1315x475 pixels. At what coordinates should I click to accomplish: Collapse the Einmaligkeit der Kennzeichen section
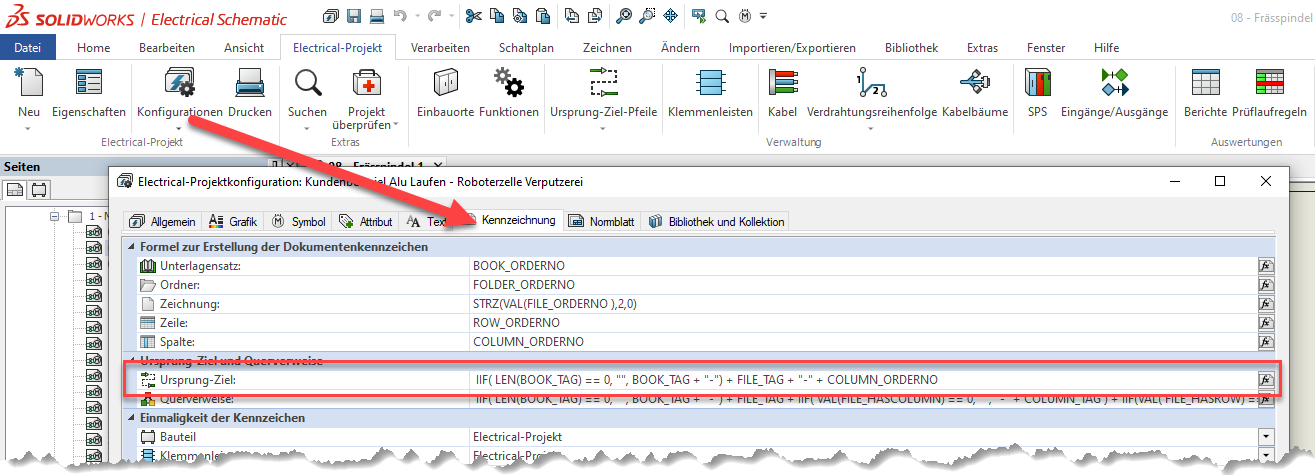[x=131, y=417]
